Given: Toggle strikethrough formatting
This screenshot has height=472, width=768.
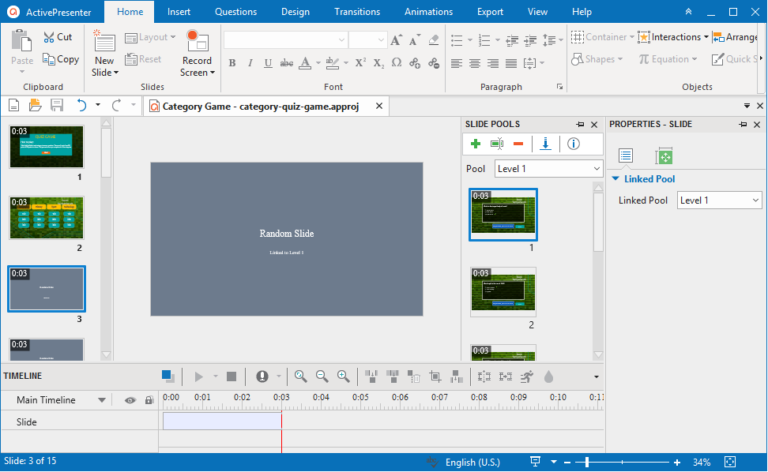Looking at the screenshot, I should [287, 63].
